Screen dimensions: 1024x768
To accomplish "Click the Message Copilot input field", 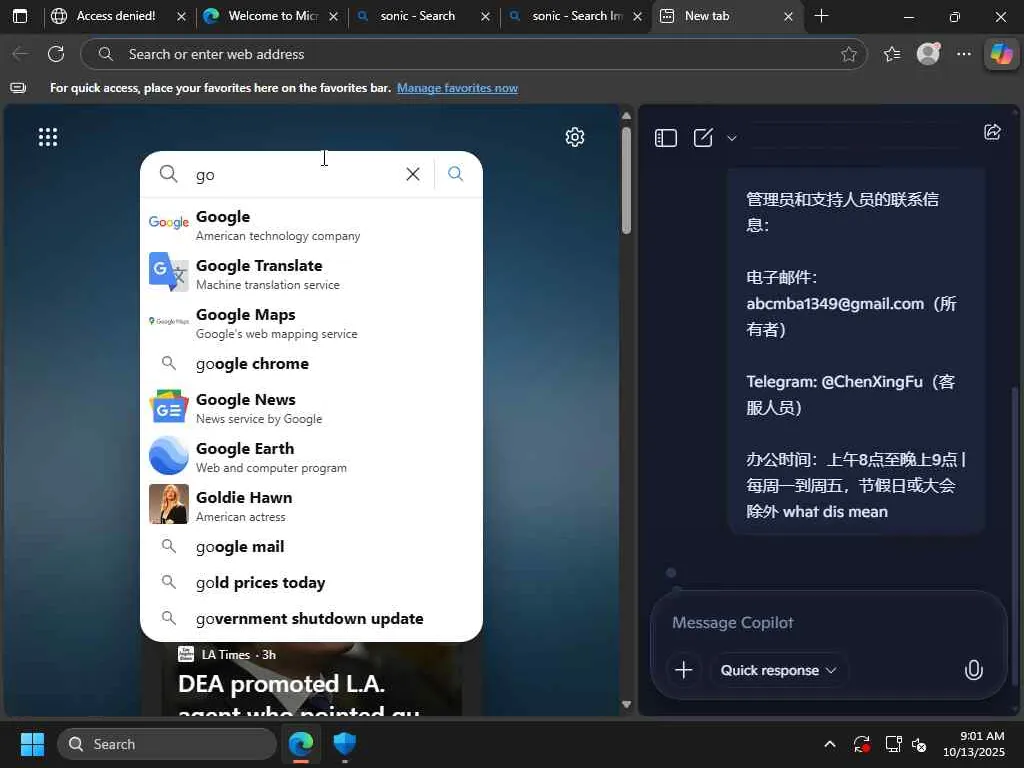I will click(x=828, y=622).
